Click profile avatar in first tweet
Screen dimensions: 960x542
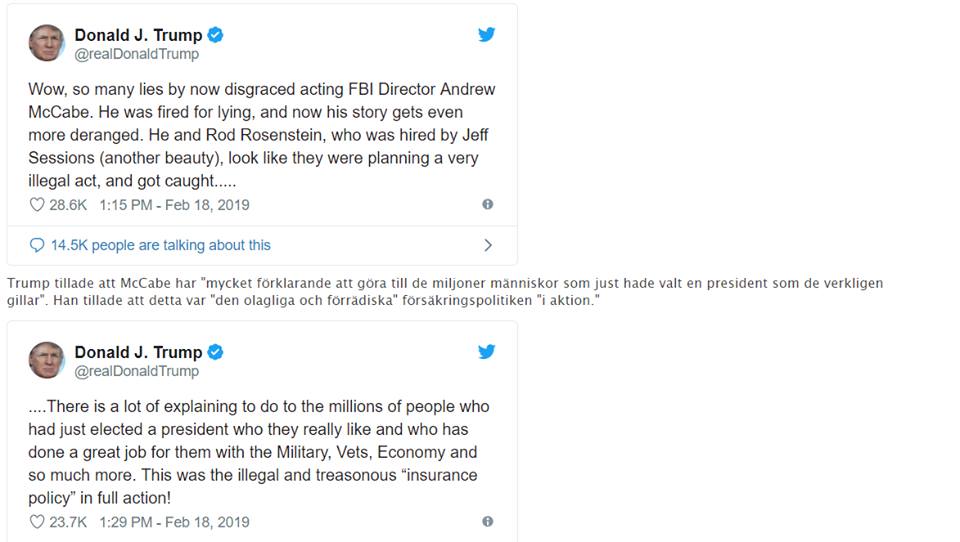tap(46, 43)
